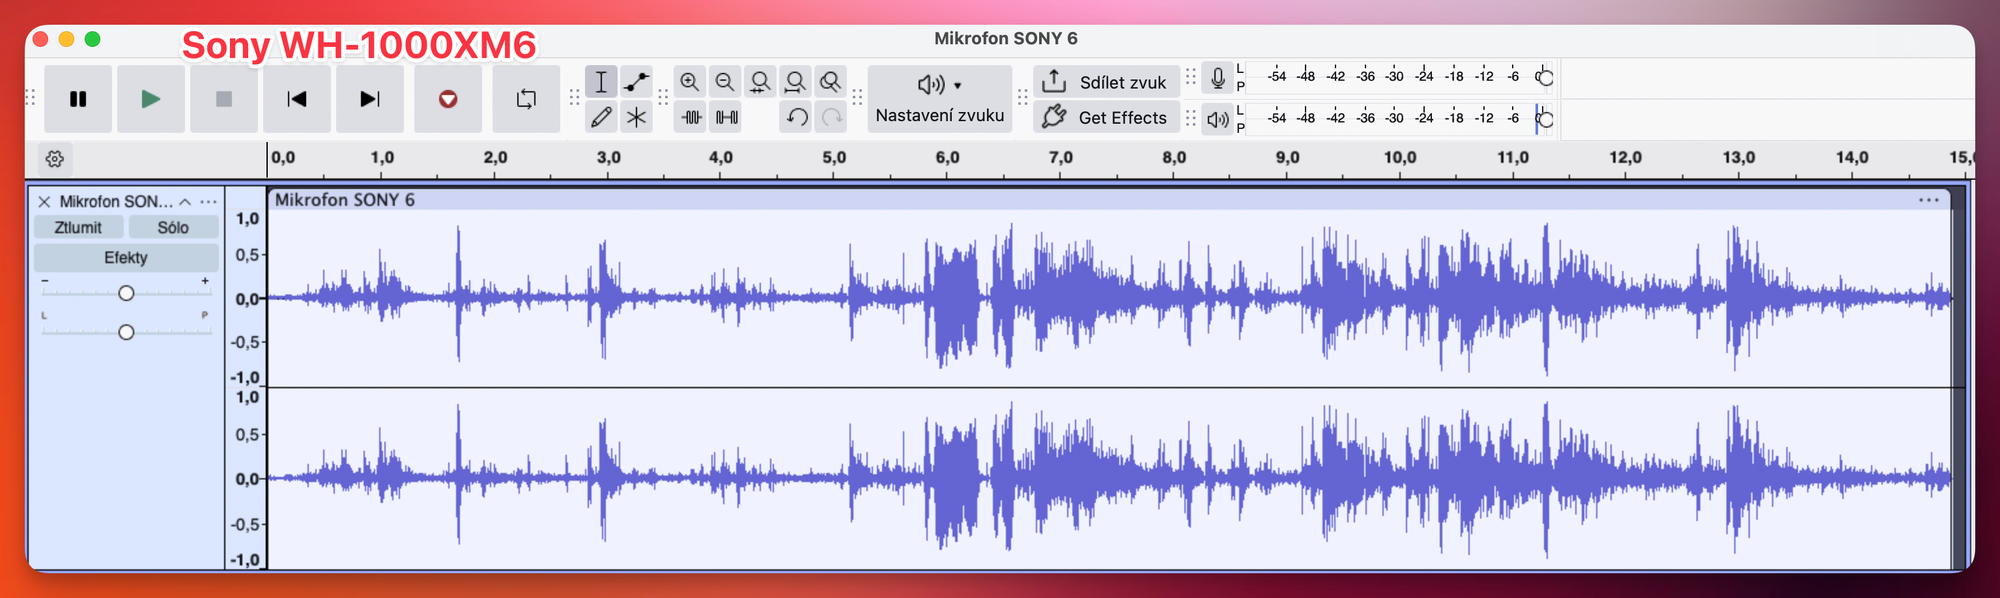Select the Multi-tool asterisk icon
Image resolution: width=2000 pixels, height=598 pixels.
tap(636, 117)
